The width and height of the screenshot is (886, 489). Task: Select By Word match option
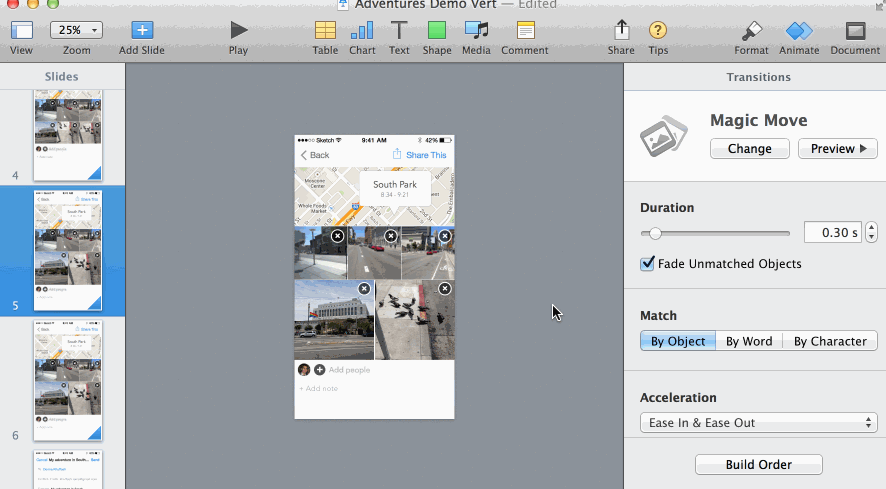[749, 341]
